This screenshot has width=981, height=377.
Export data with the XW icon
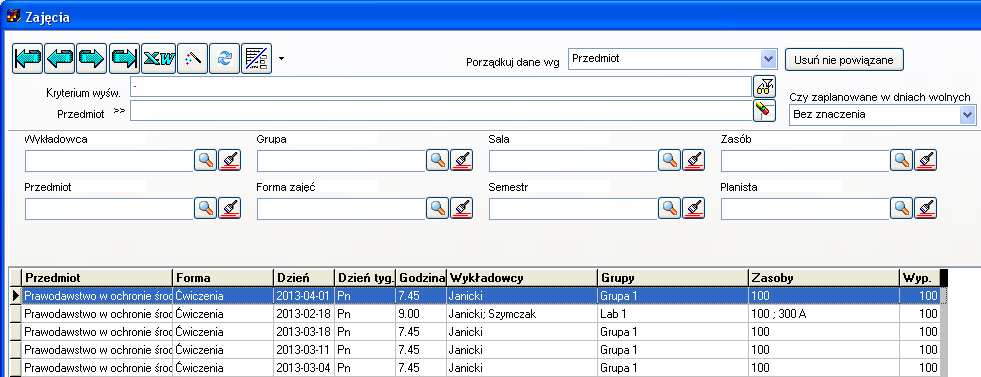point(158,59)
